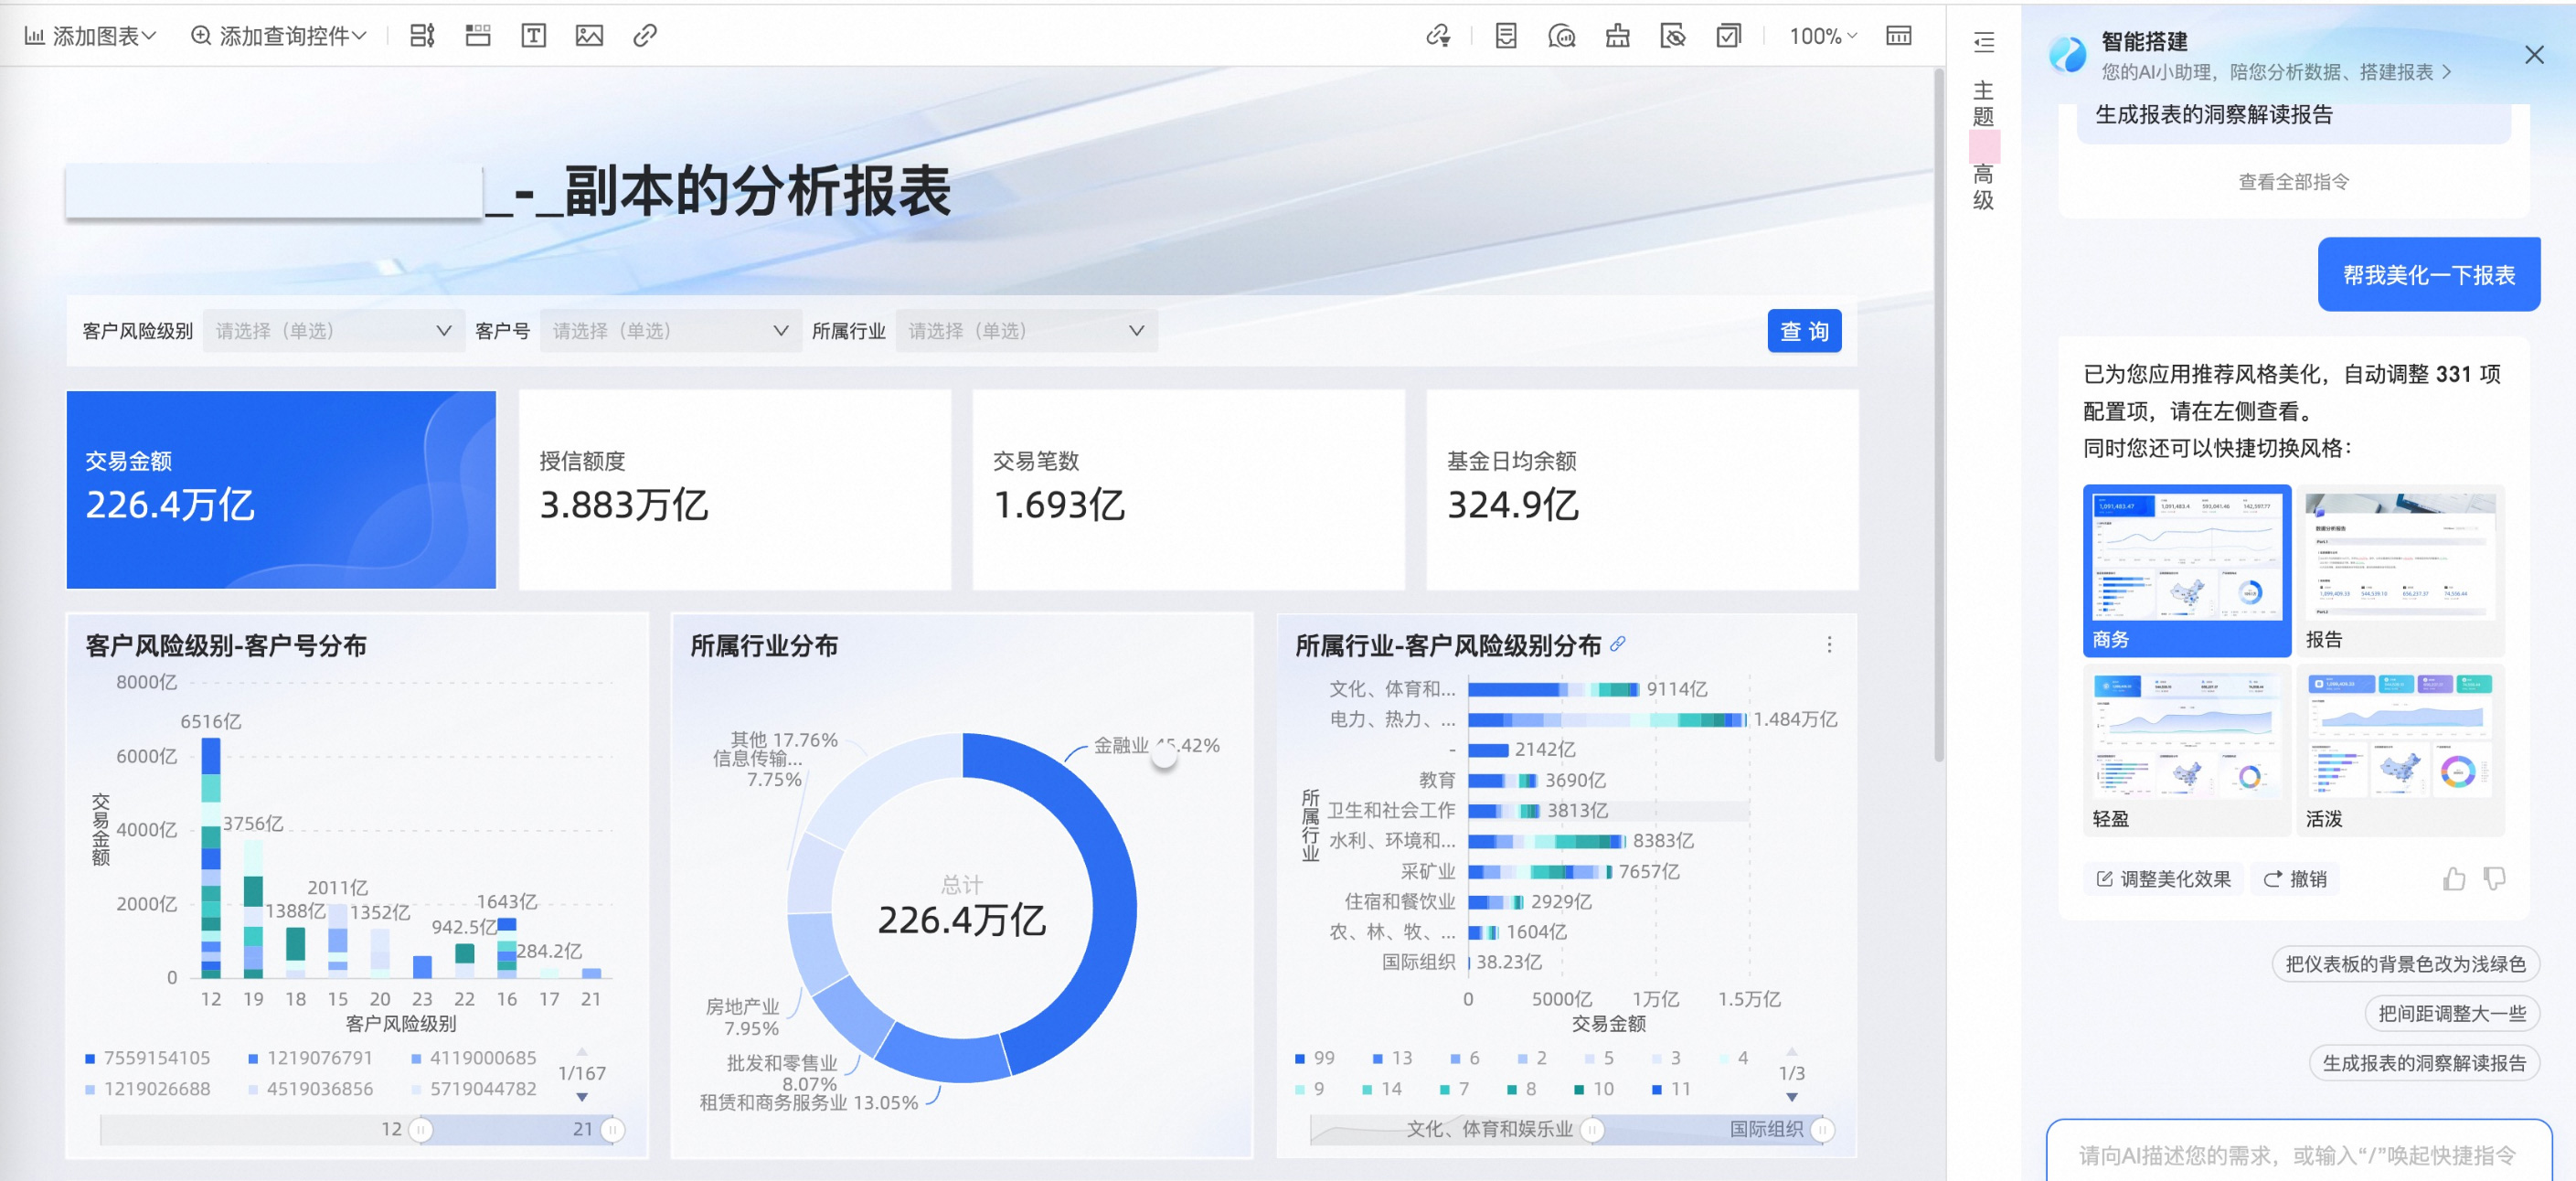The image size is (2576, 1181).
Task: Open the 100% zoom dropdown
Action: tap(1823, 36)
